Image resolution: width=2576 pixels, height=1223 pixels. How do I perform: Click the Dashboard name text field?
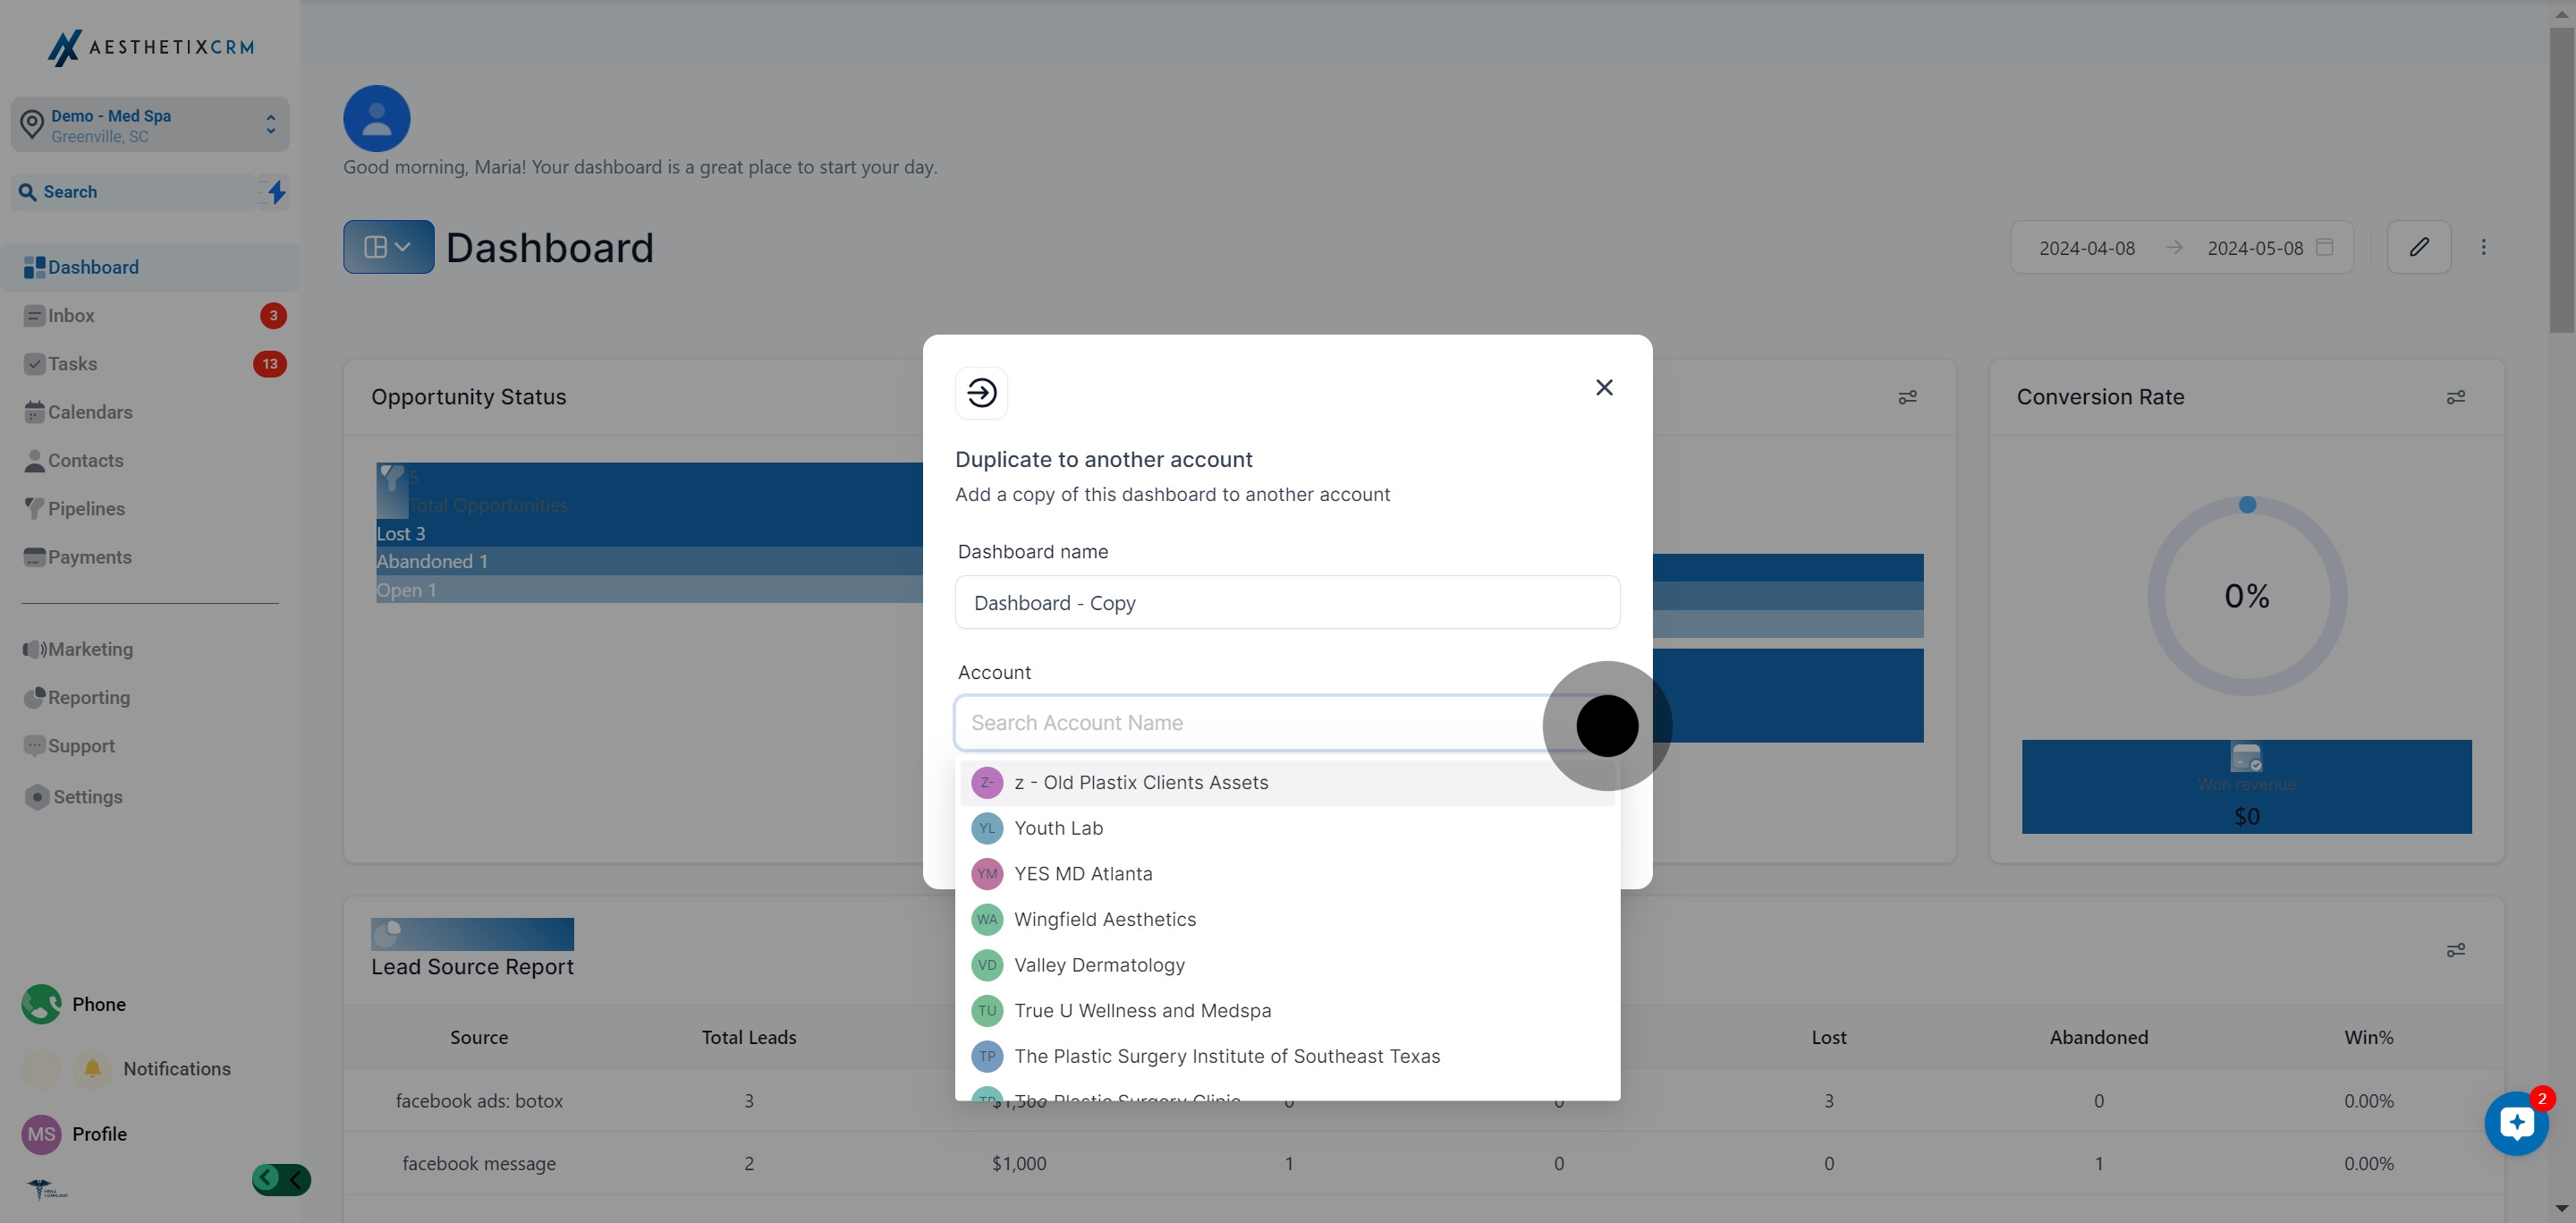pyautogui.click(x=1286, y=603)
